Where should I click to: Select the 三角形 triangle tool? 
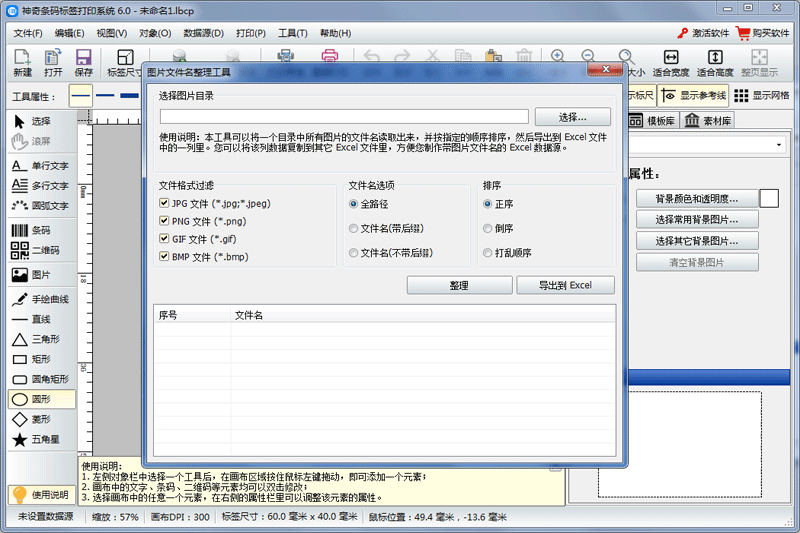[x=39, y=339]
